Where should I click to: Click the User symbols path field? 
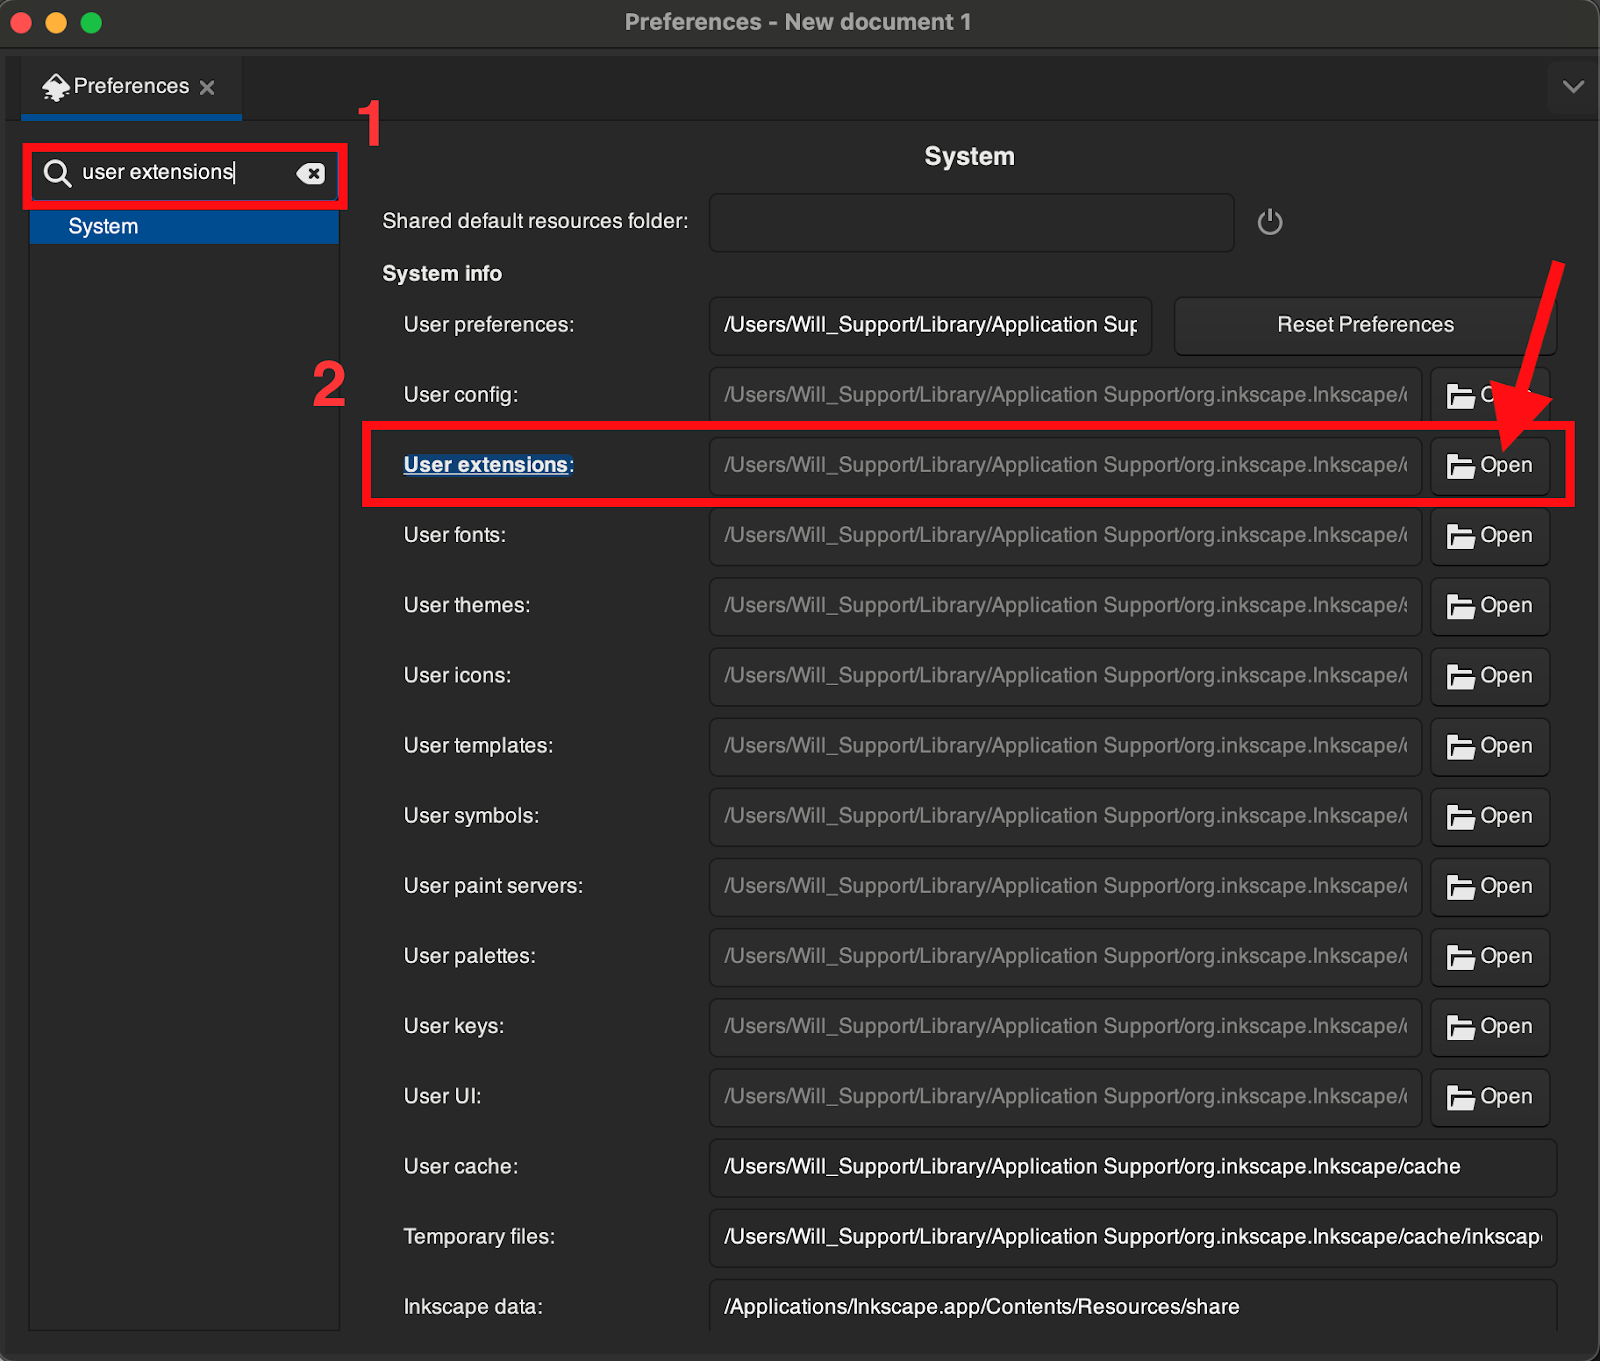coord(1066,816)
